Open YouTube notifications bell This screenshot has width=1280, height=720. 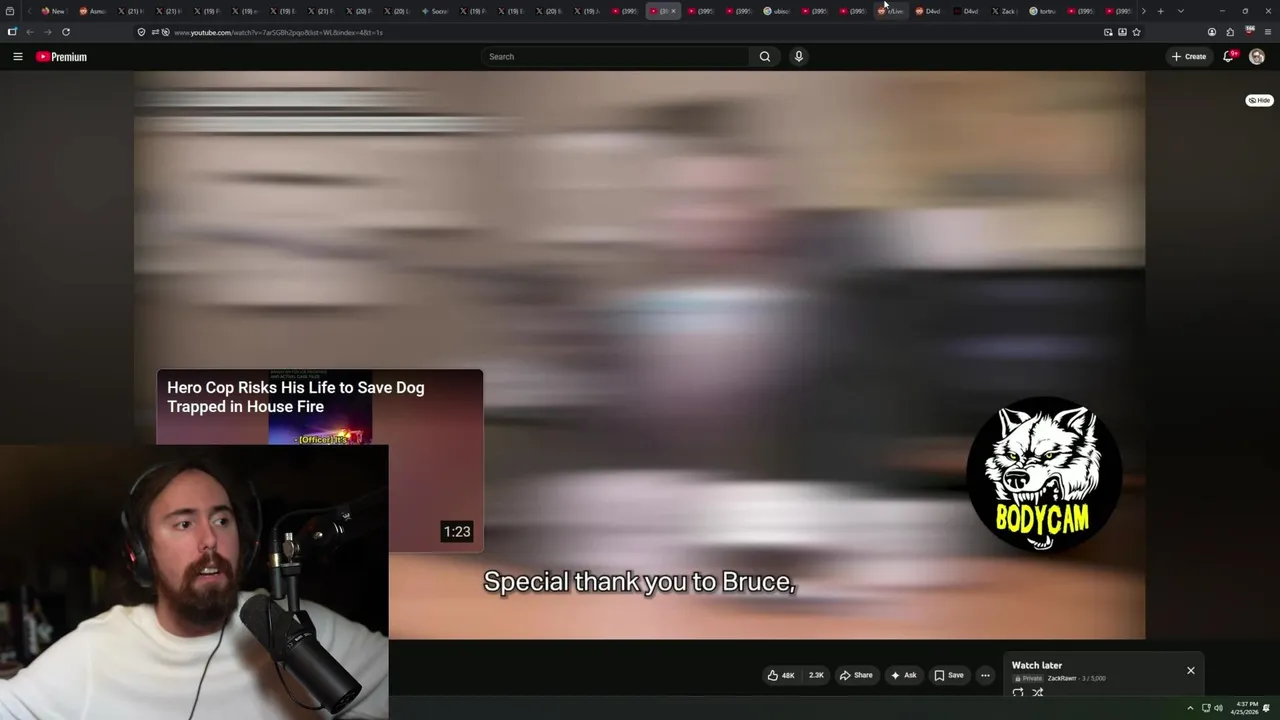click(x=1229, y=57)
